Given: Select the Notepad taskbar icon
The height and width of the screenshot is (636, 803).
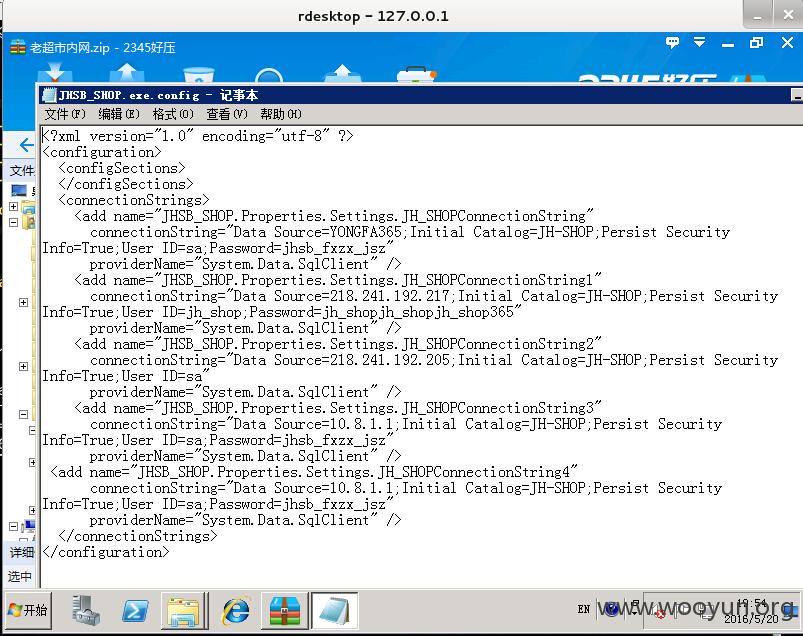Looking at the screenshot, I should point(335,610).
